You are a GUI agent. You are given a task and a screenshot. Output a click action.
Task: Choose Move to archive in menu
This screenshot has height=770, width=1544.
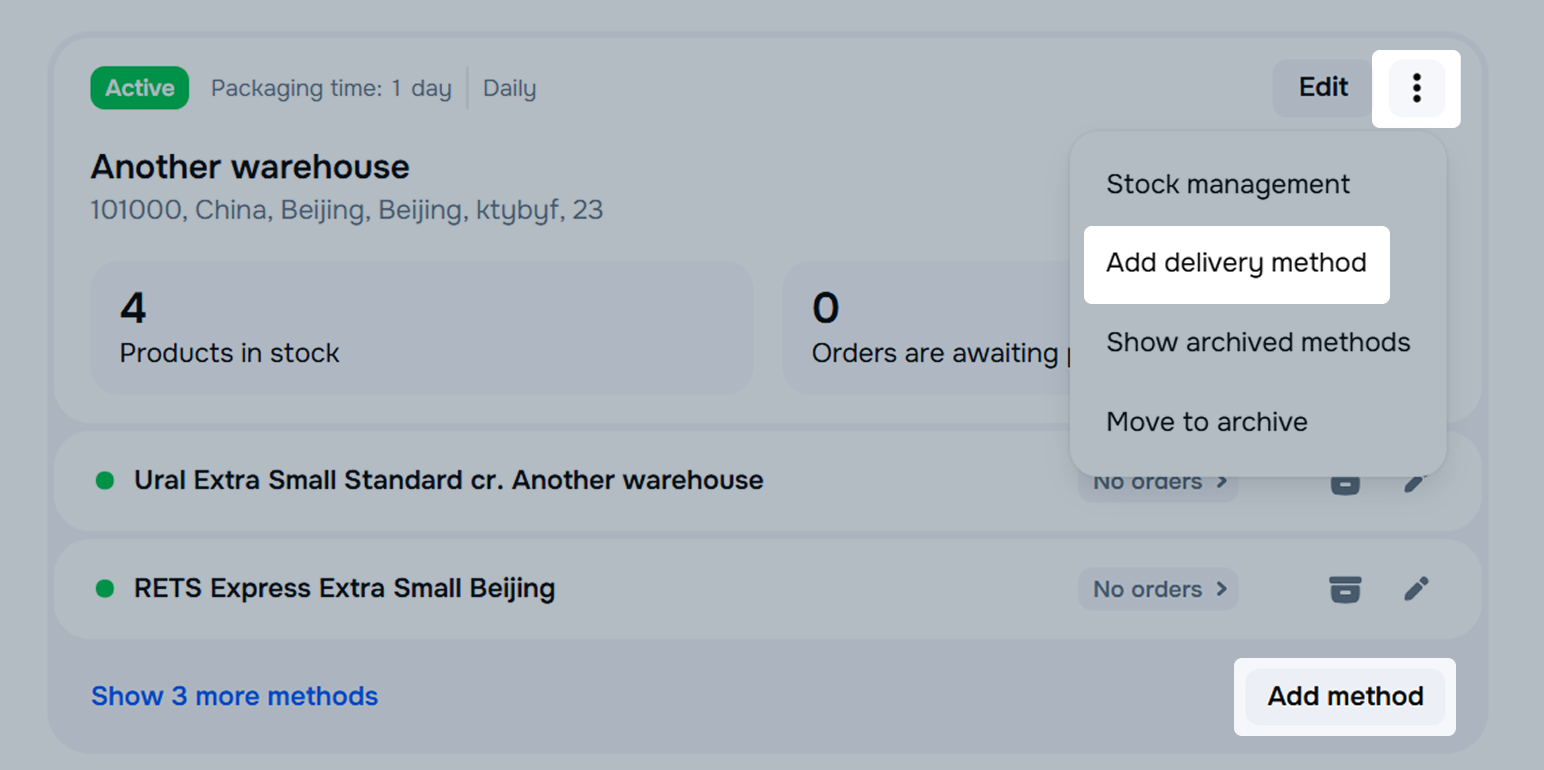tap(1206, 422)
